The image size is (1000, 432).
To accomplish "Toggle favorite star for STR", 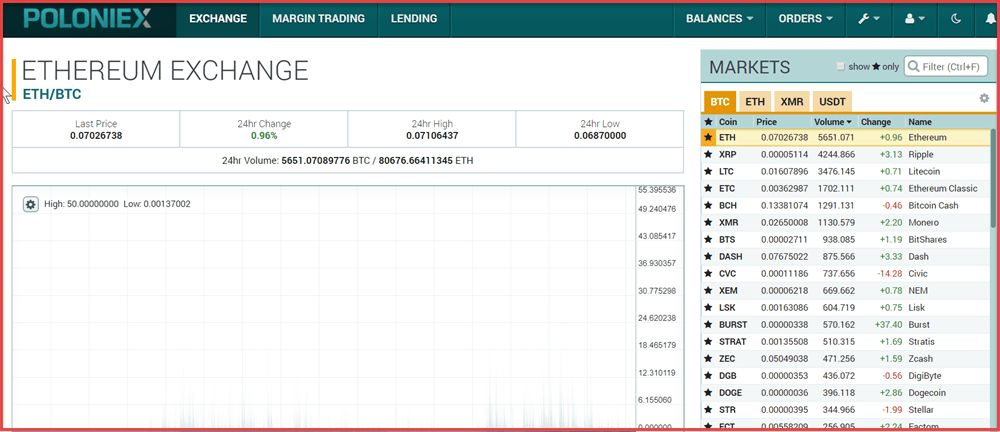I will (707, 410).
